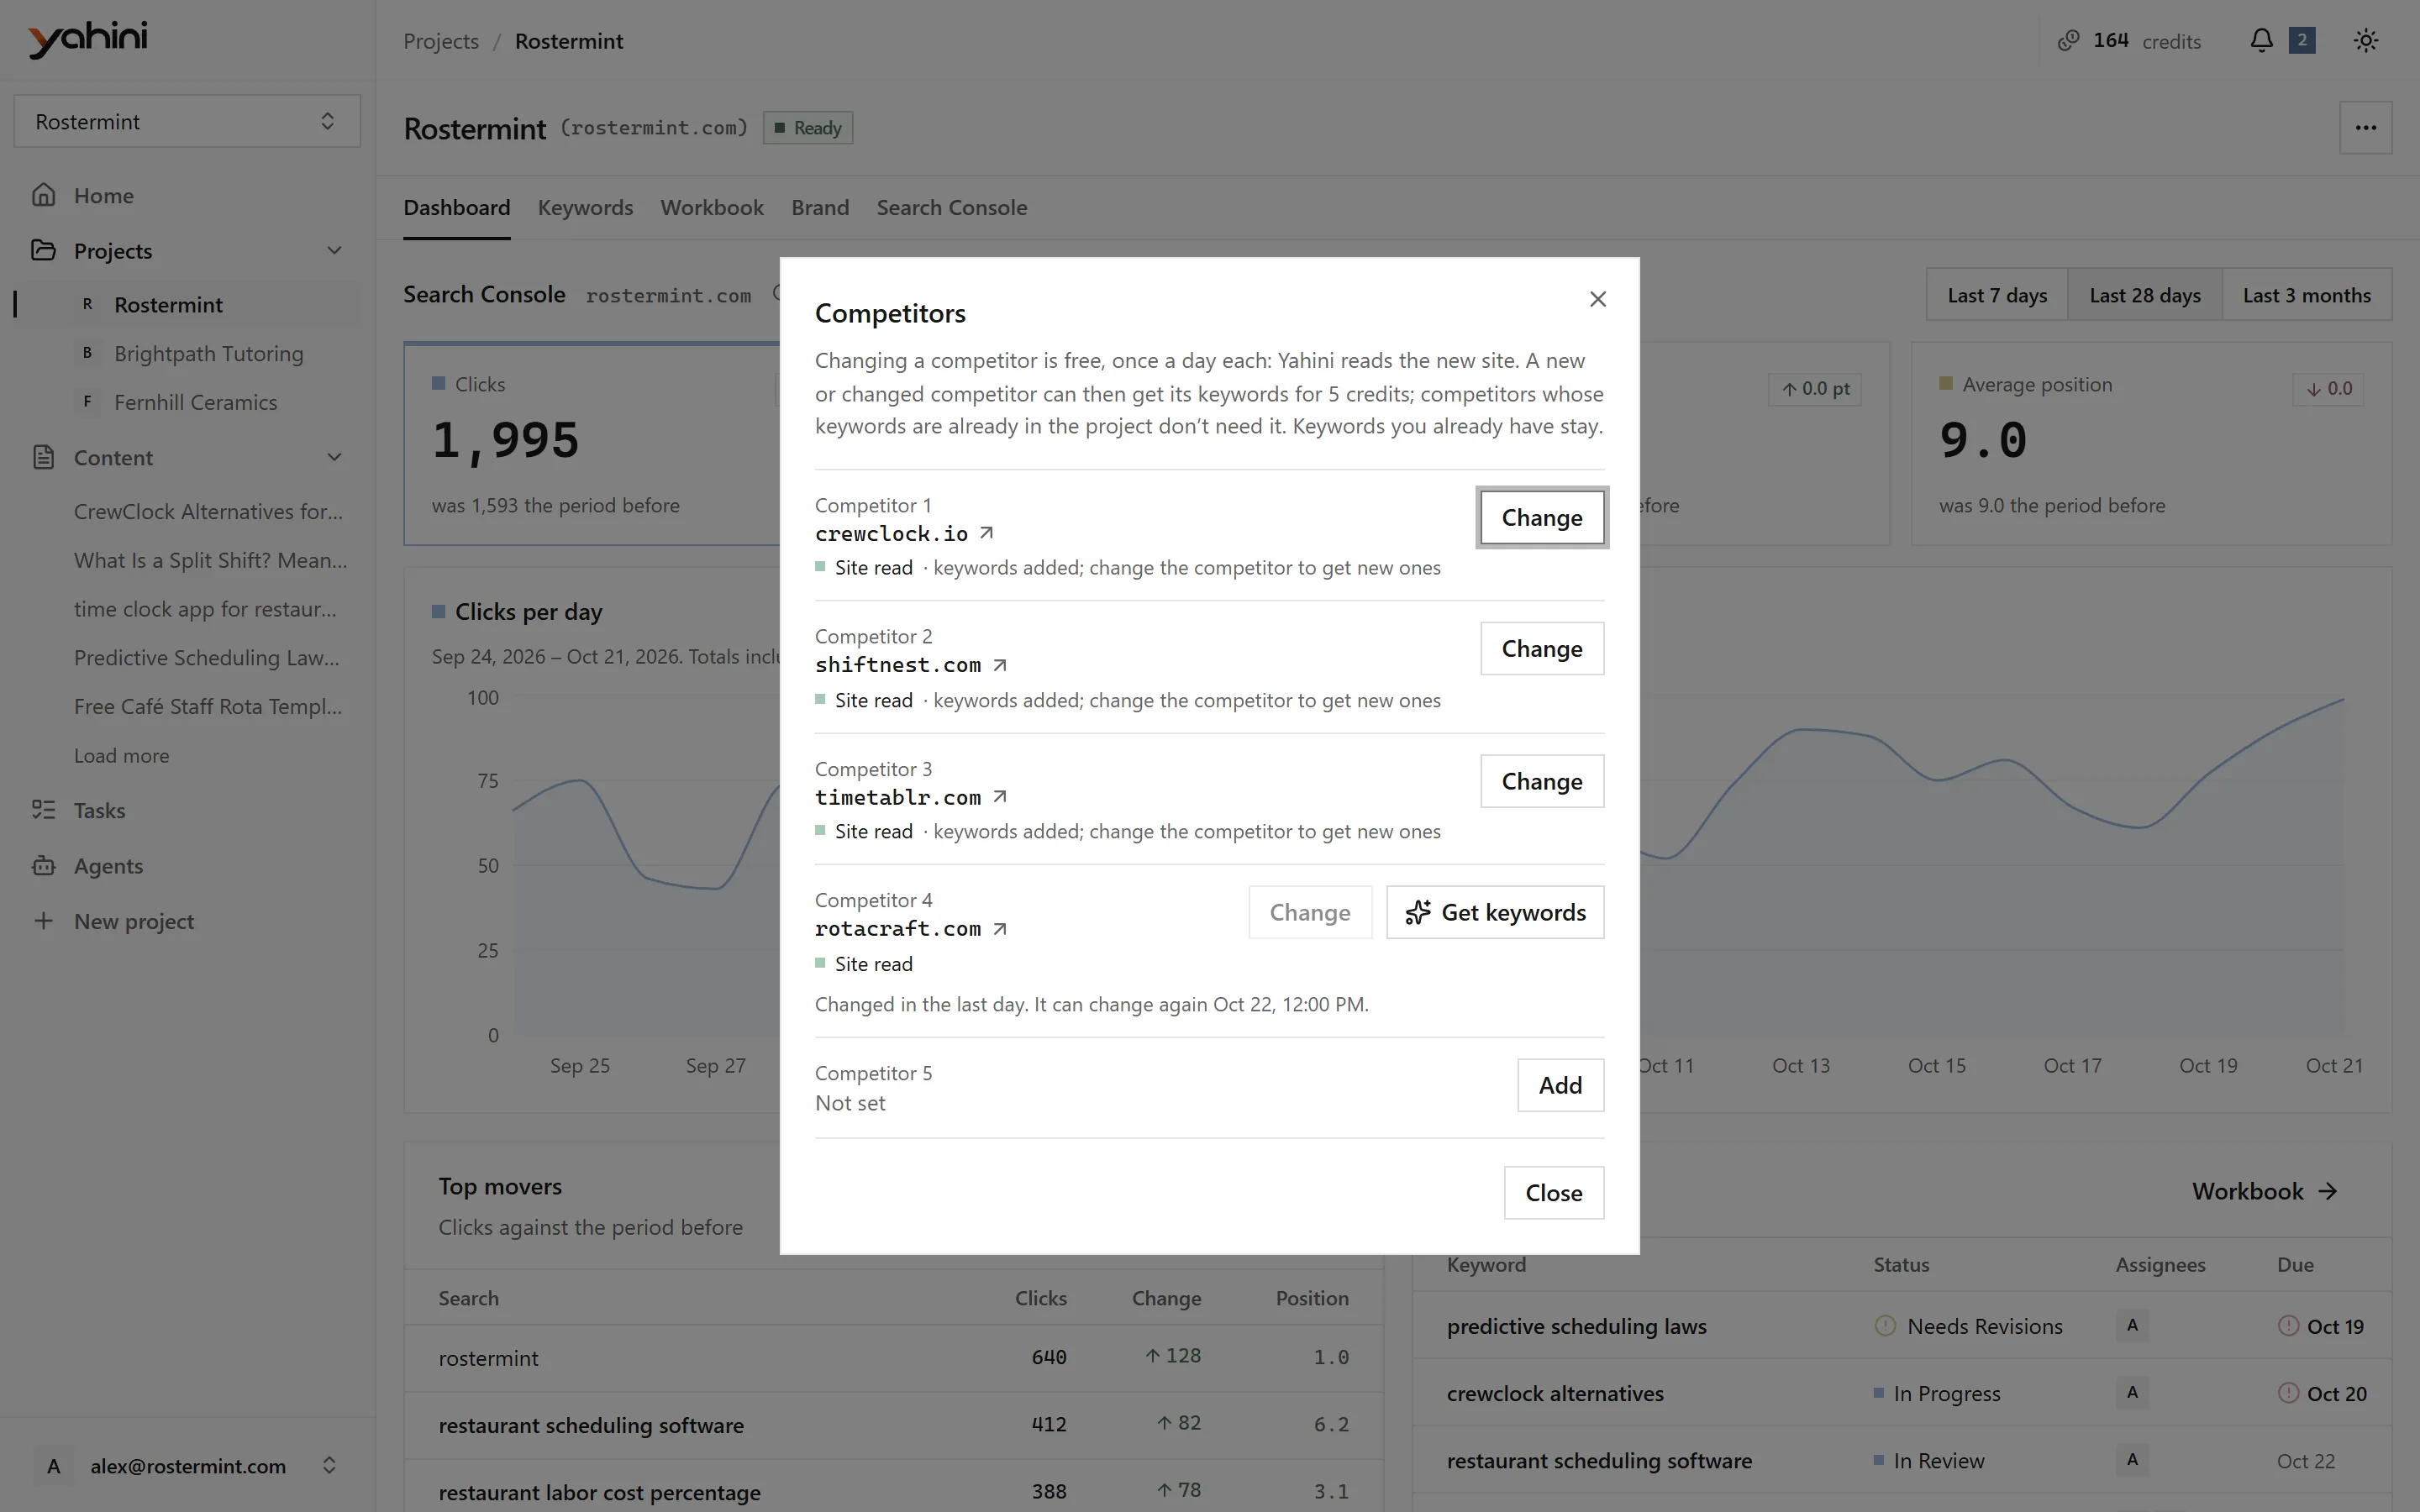Click the Projects folder icon
Screen dimensions: 2420x1512
click(43, 250)
